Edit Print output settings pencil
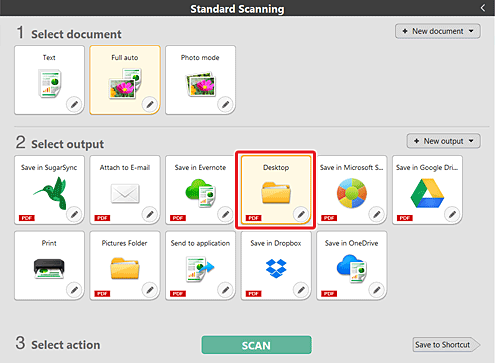The image size is (495, 363). click(x=74, y=290)
